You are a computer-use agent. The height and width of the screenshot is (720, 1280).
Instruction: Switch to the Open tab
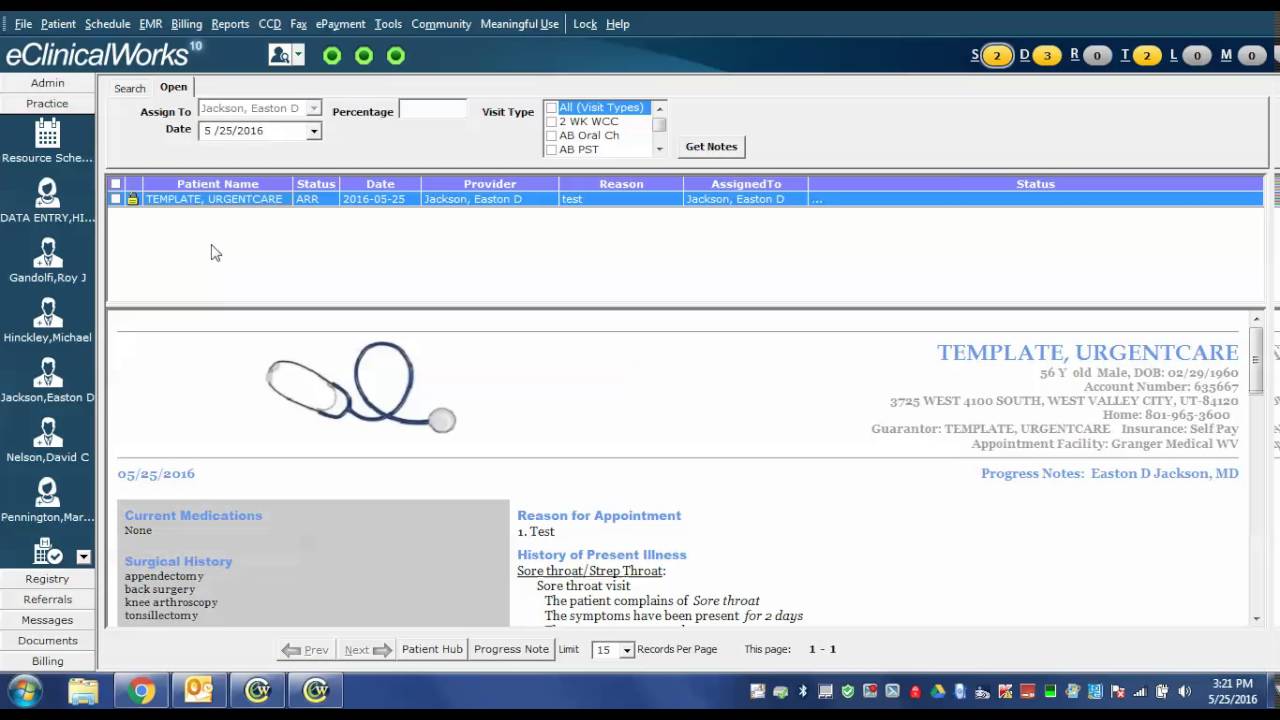point(173,87)
